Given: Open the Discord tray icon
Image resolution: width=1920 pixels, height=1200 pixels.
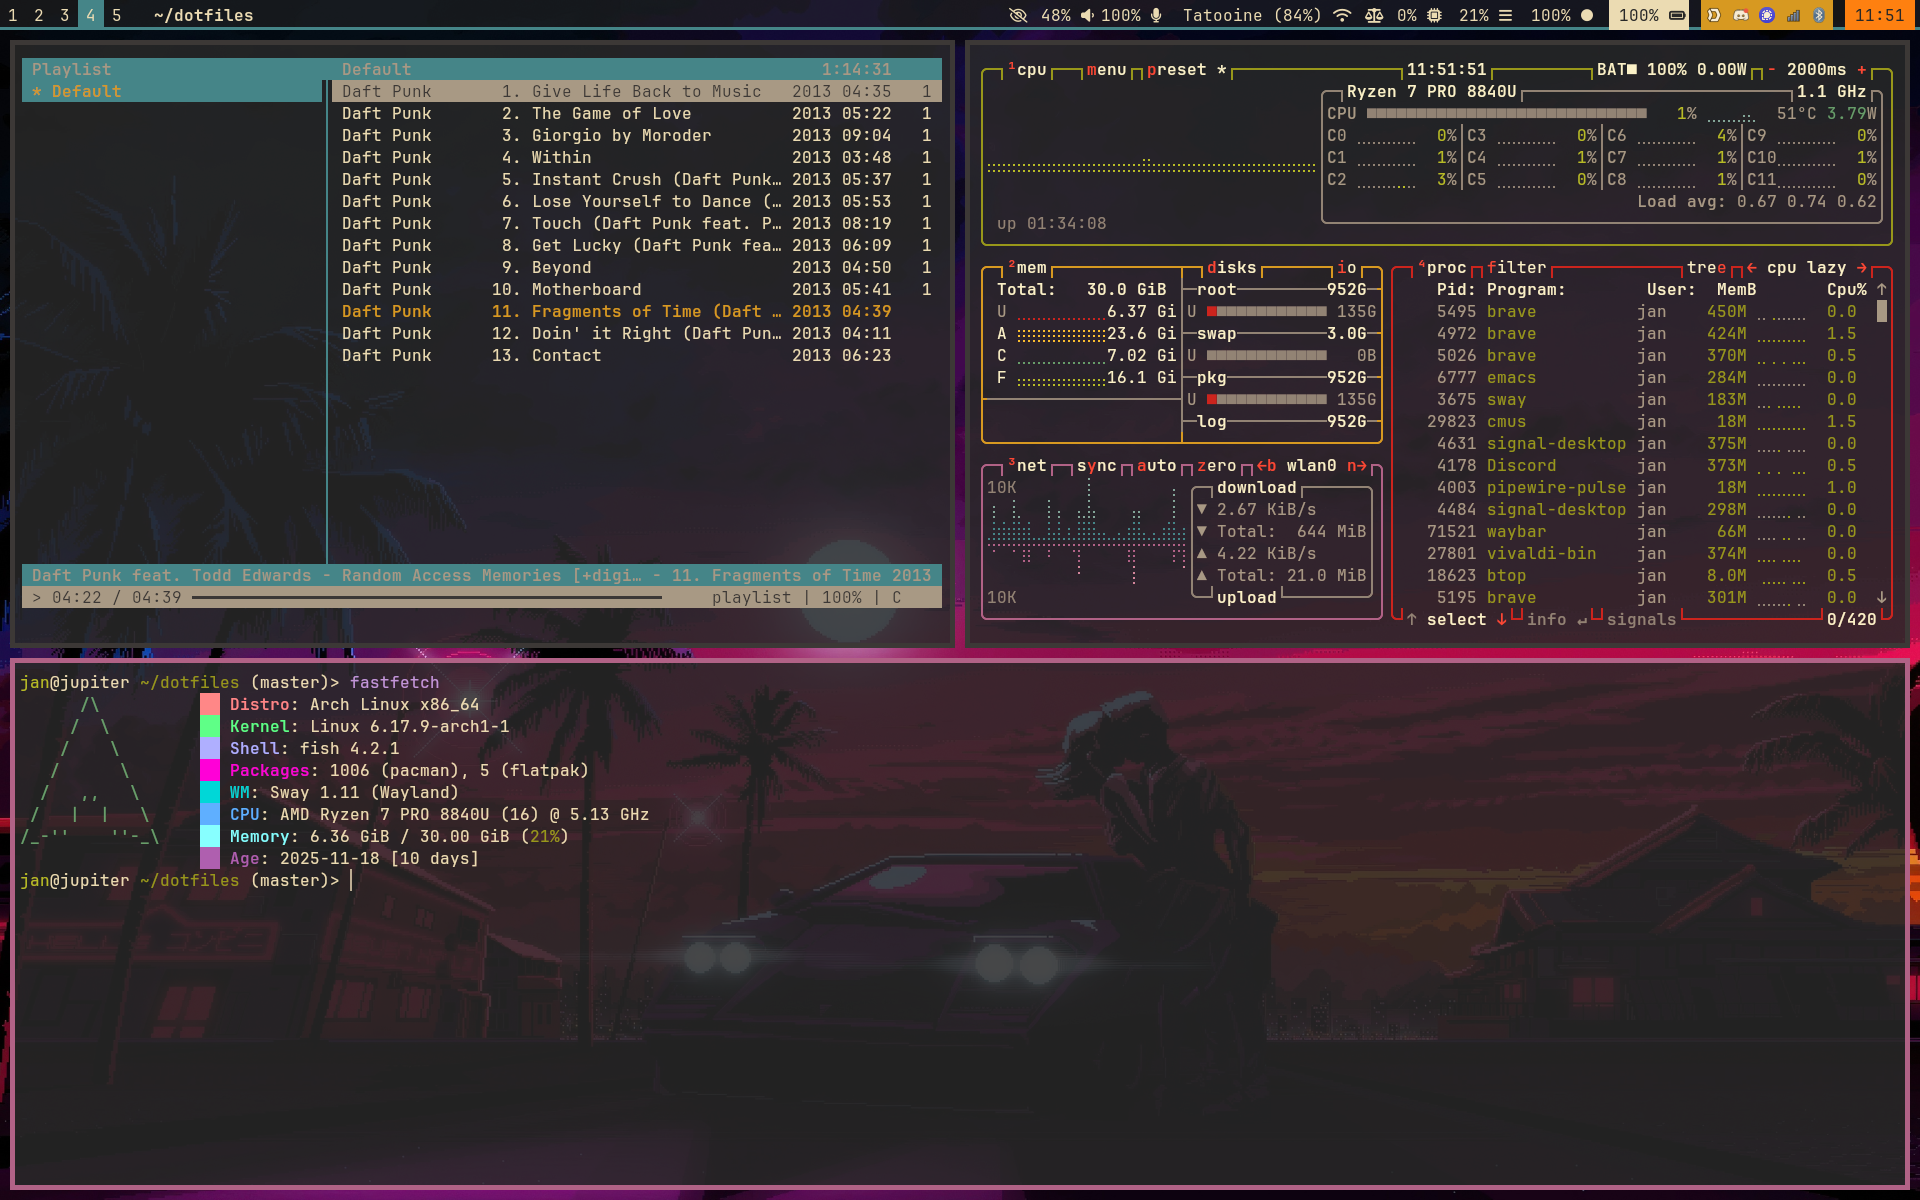Looking at the screenshot, I should 1742,15.
